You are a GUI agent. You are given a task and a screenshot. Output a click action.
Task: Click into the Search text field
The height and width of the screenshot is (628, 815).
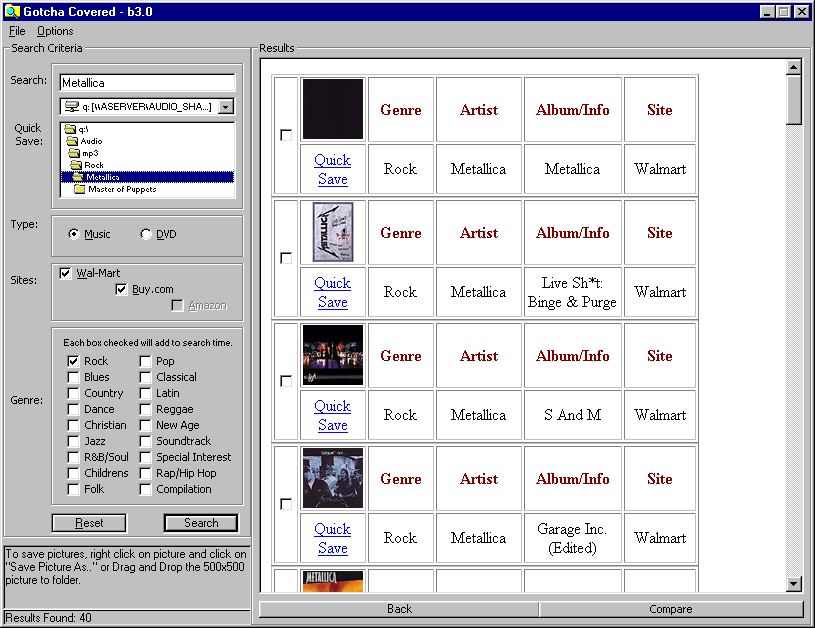147,83
